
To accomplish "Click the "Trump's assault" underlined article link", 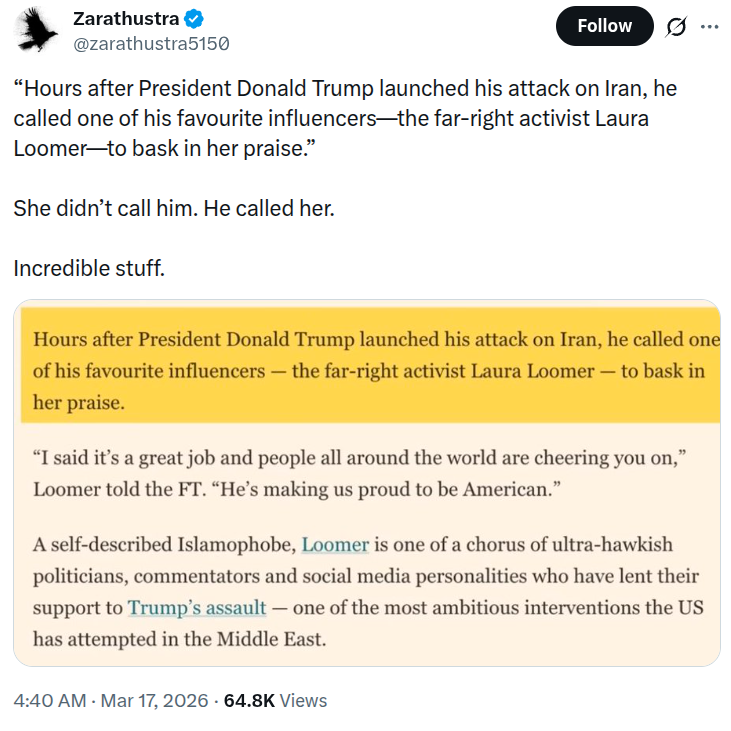I will 197,607.
